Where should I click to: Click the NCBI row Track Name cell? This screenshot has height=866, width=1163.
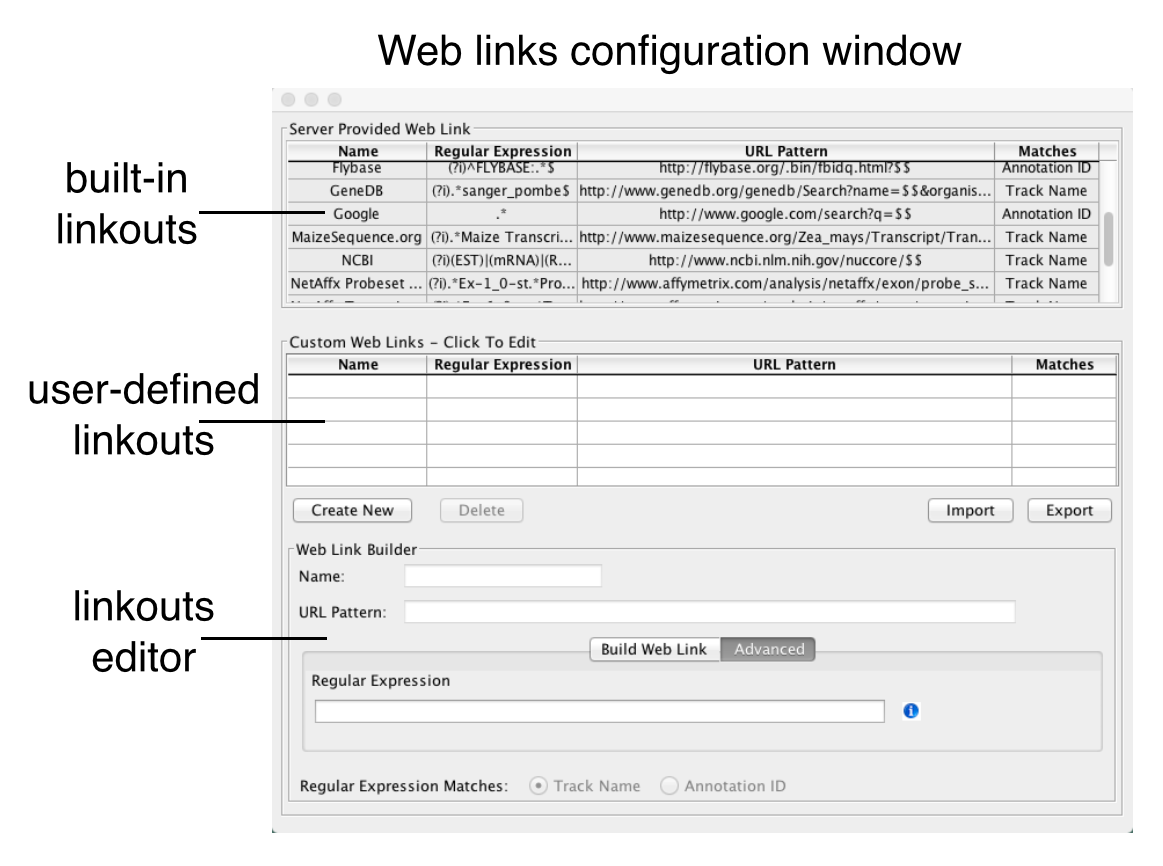point(1046,260)
